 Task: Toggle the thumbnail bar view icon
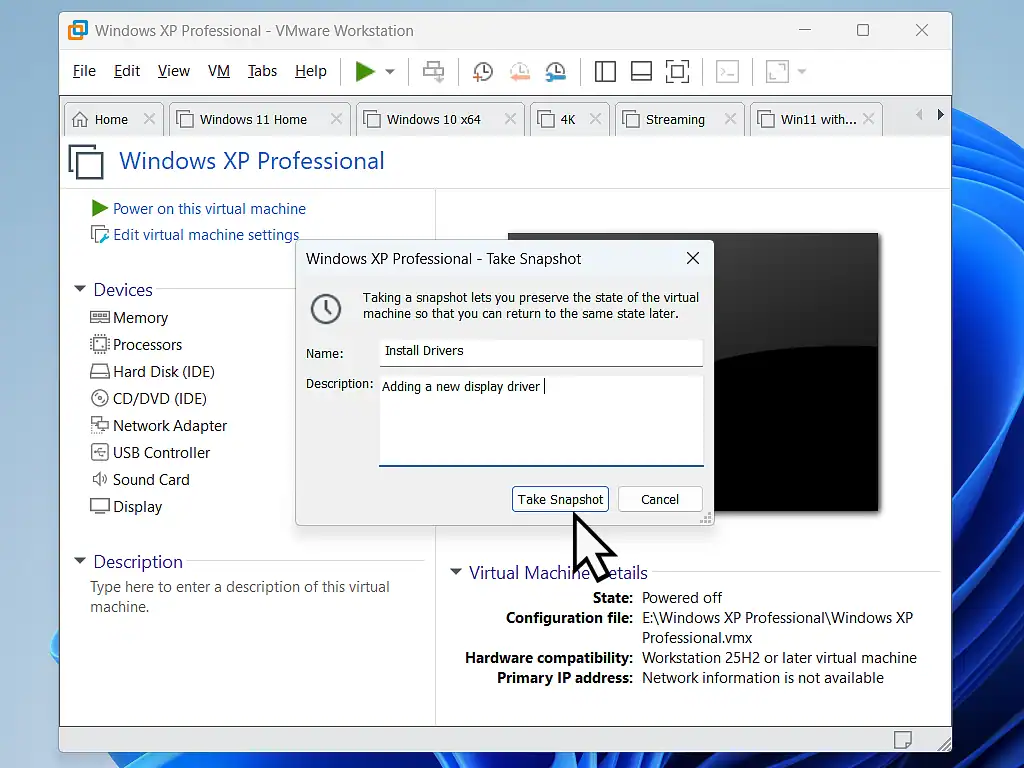(x=641, y=71)
